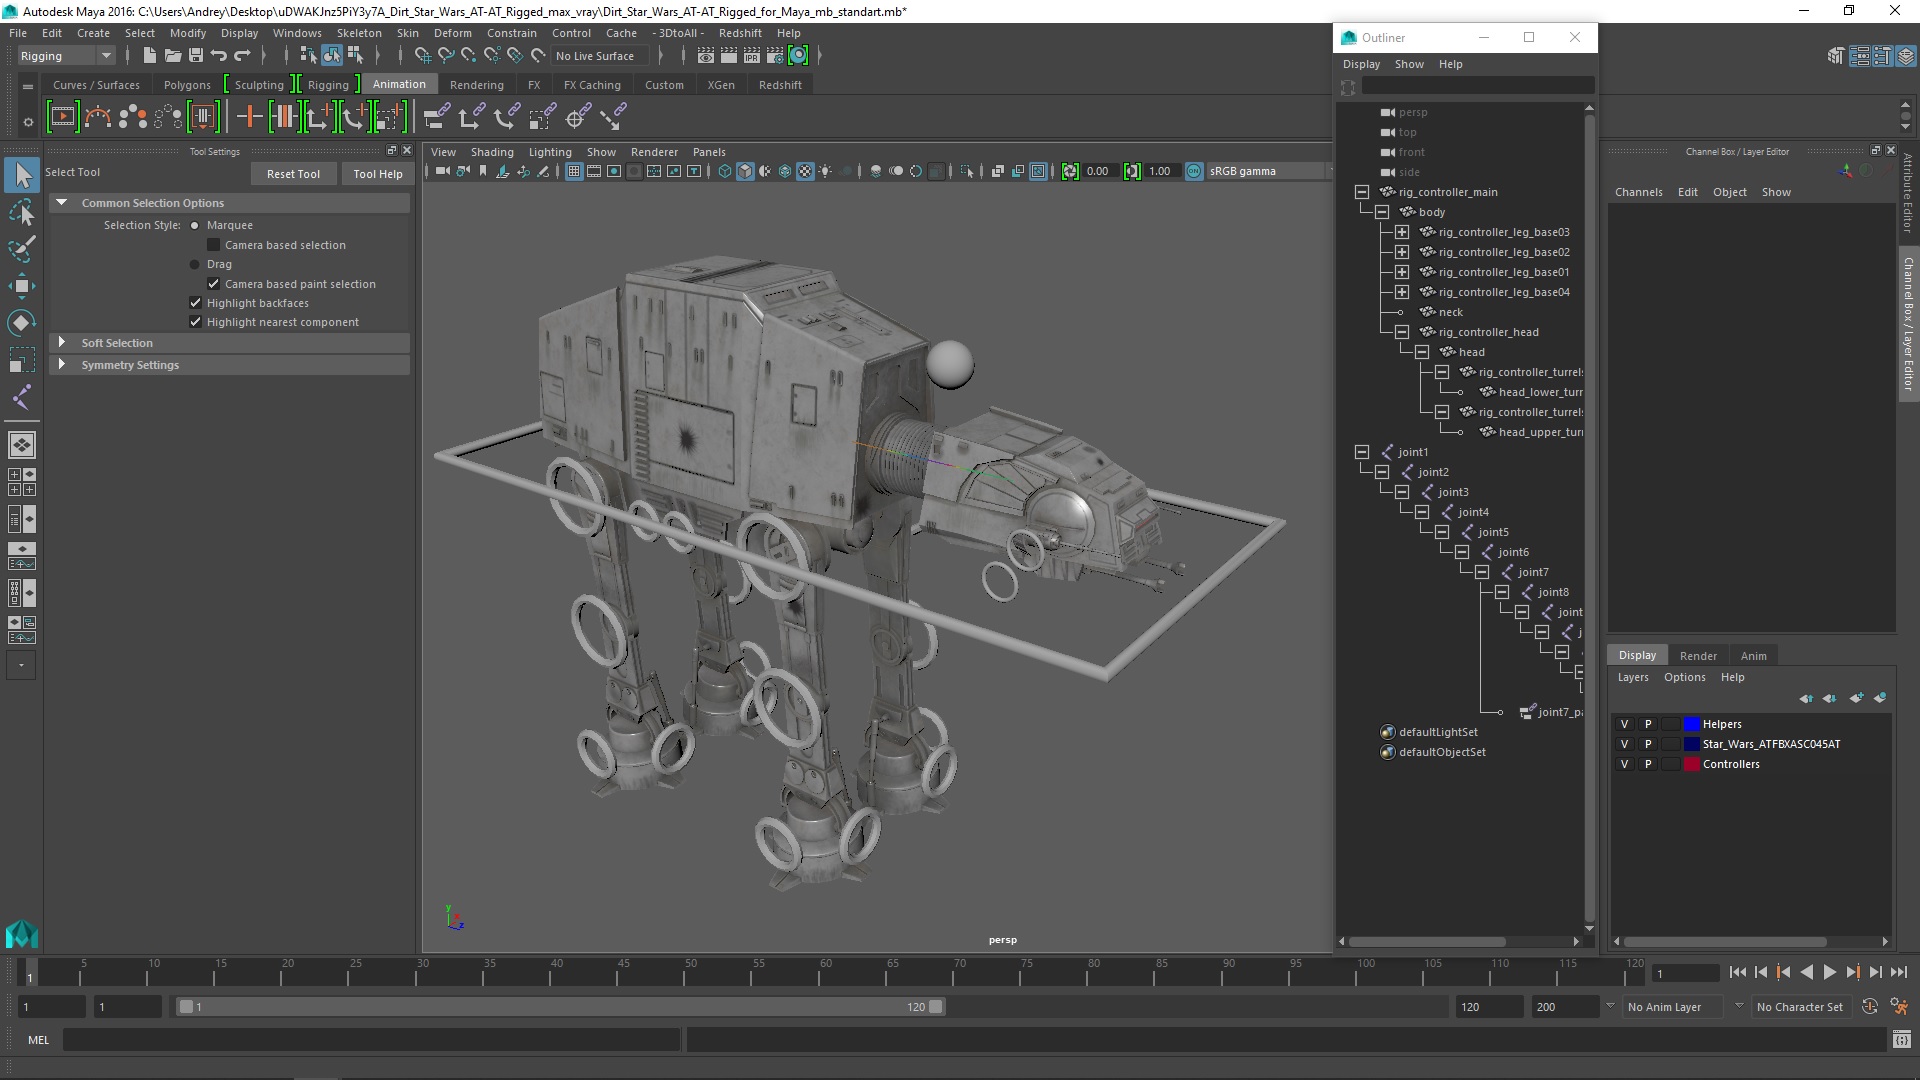Click the current frame number field

click(x=1685, y=973)
